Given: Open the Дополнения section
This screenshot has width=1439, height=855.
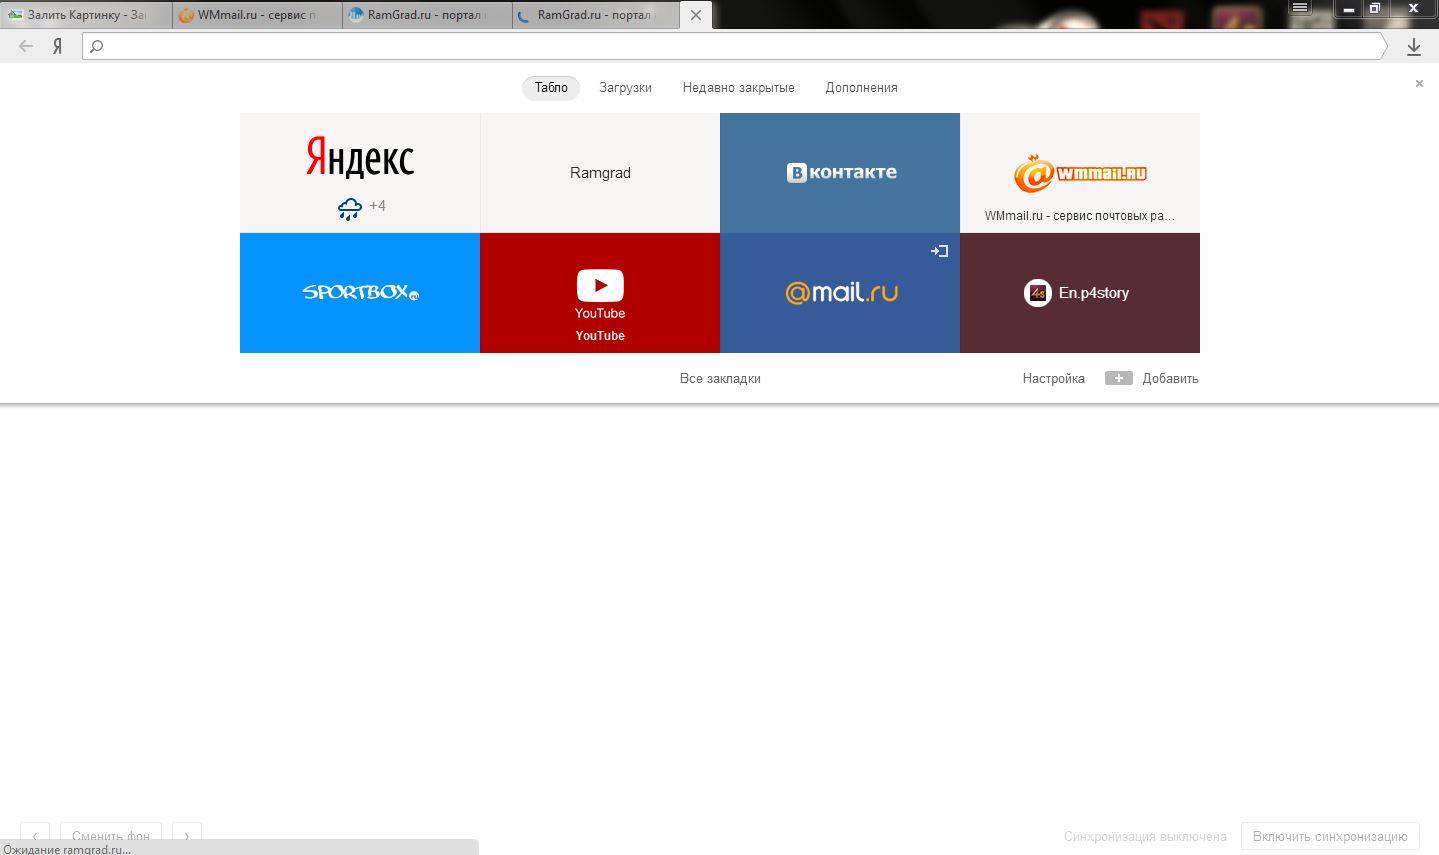Looking at the screenshot, I should 862,88.
